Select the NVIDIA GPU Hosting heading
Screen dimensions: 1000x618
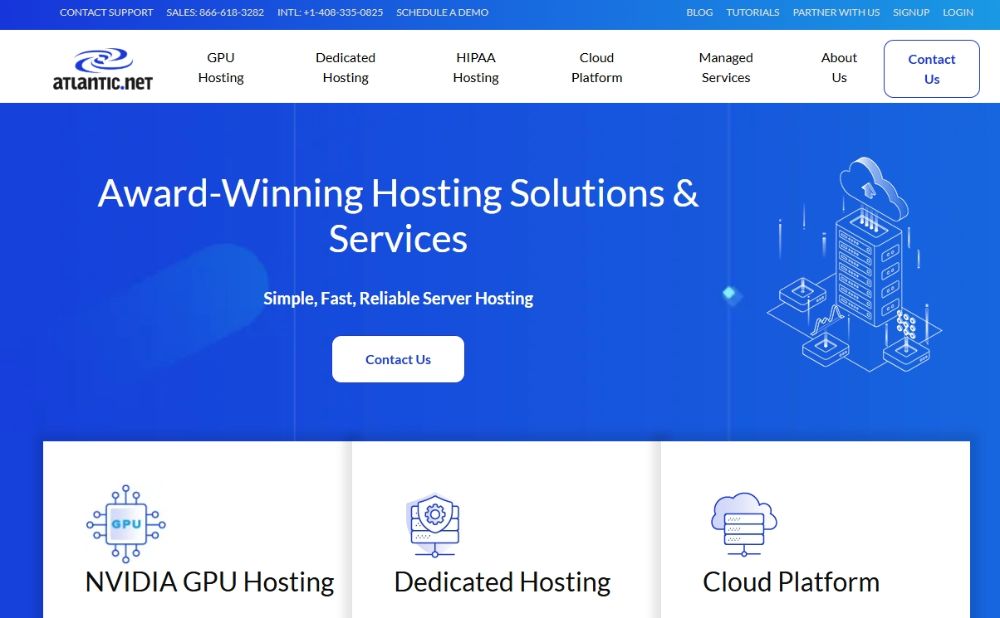point(209,582)
